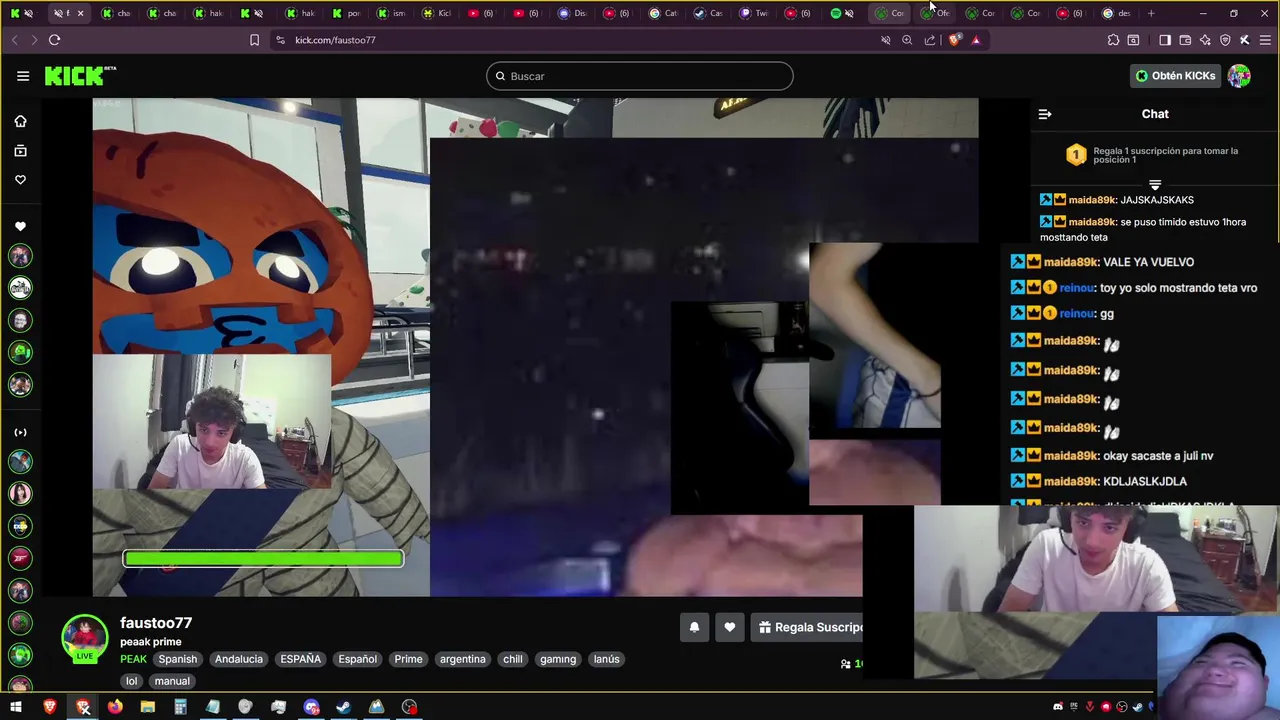Switch to the Twitch 'Twi' tab
This screenshot has height=720, width=1280.
[x=754, y=13]
